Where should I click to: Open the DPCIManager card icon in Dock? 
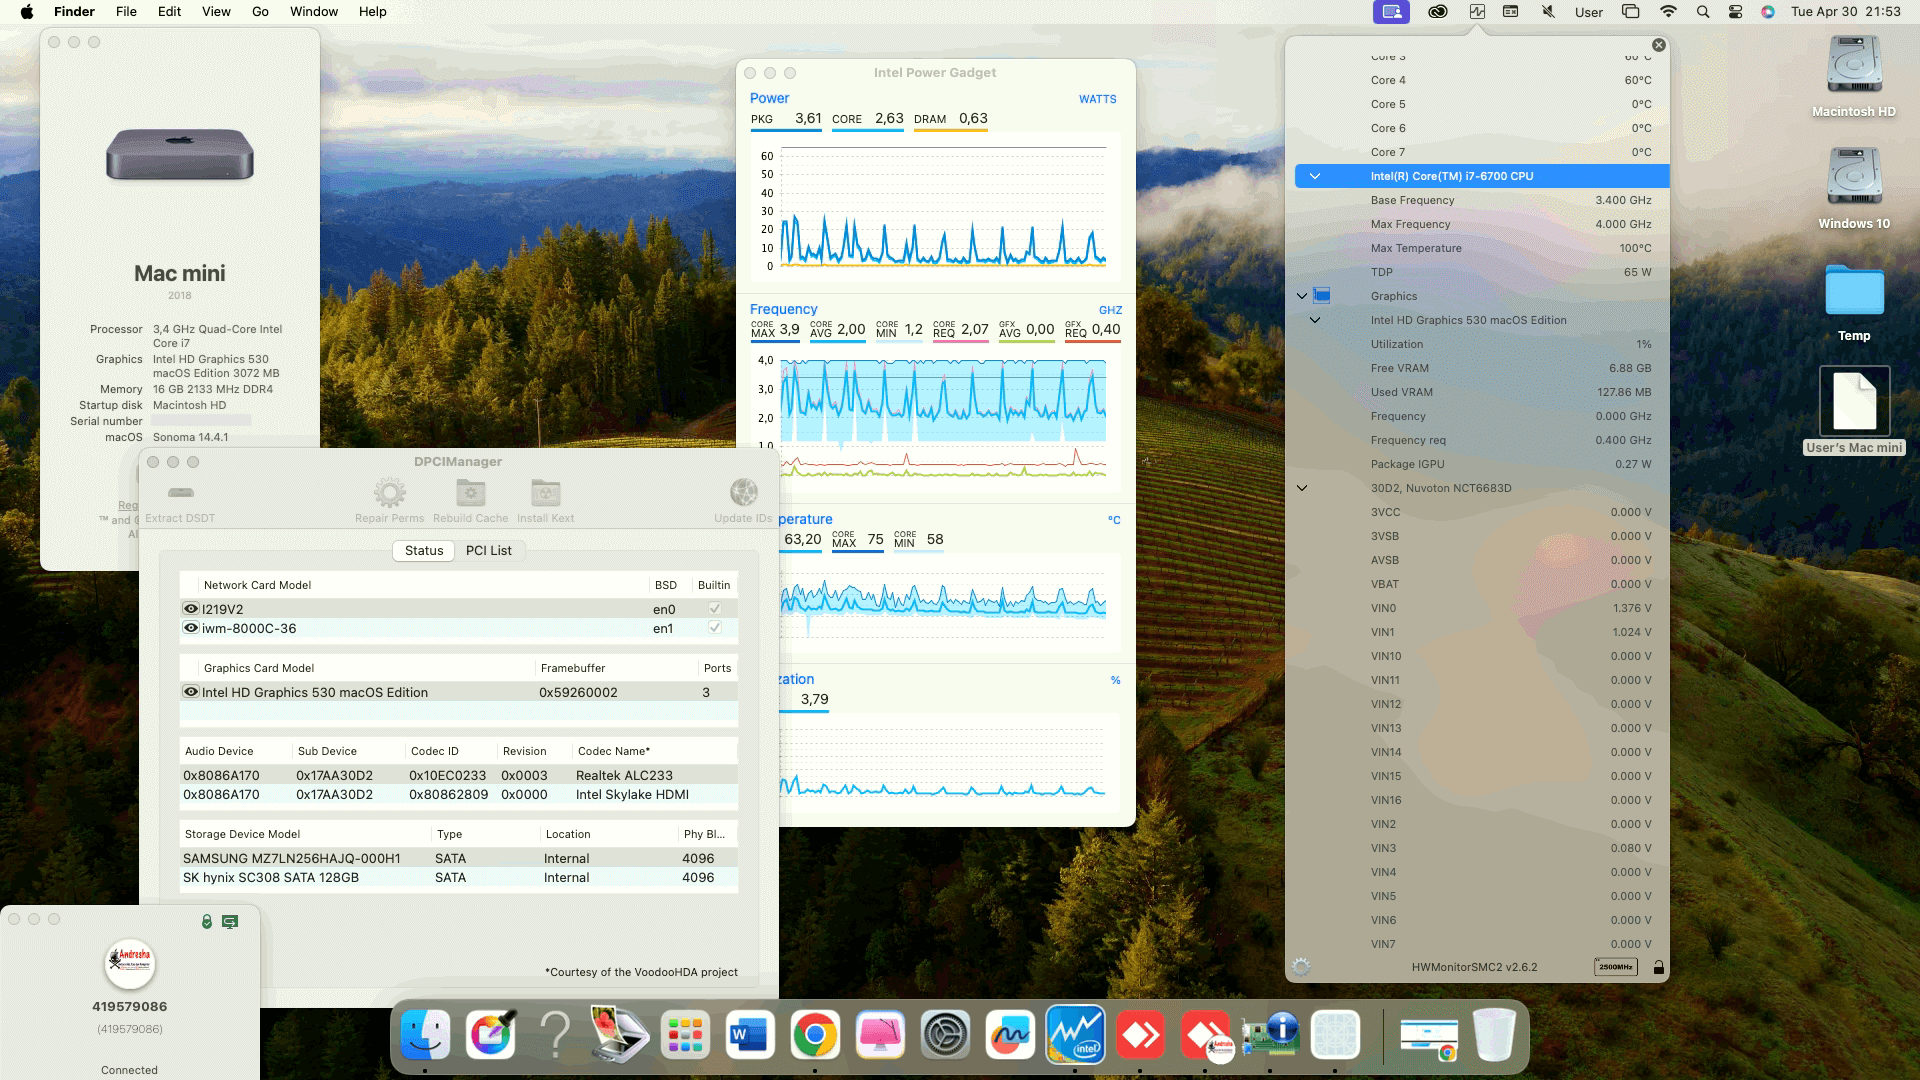[1270, 1035]
